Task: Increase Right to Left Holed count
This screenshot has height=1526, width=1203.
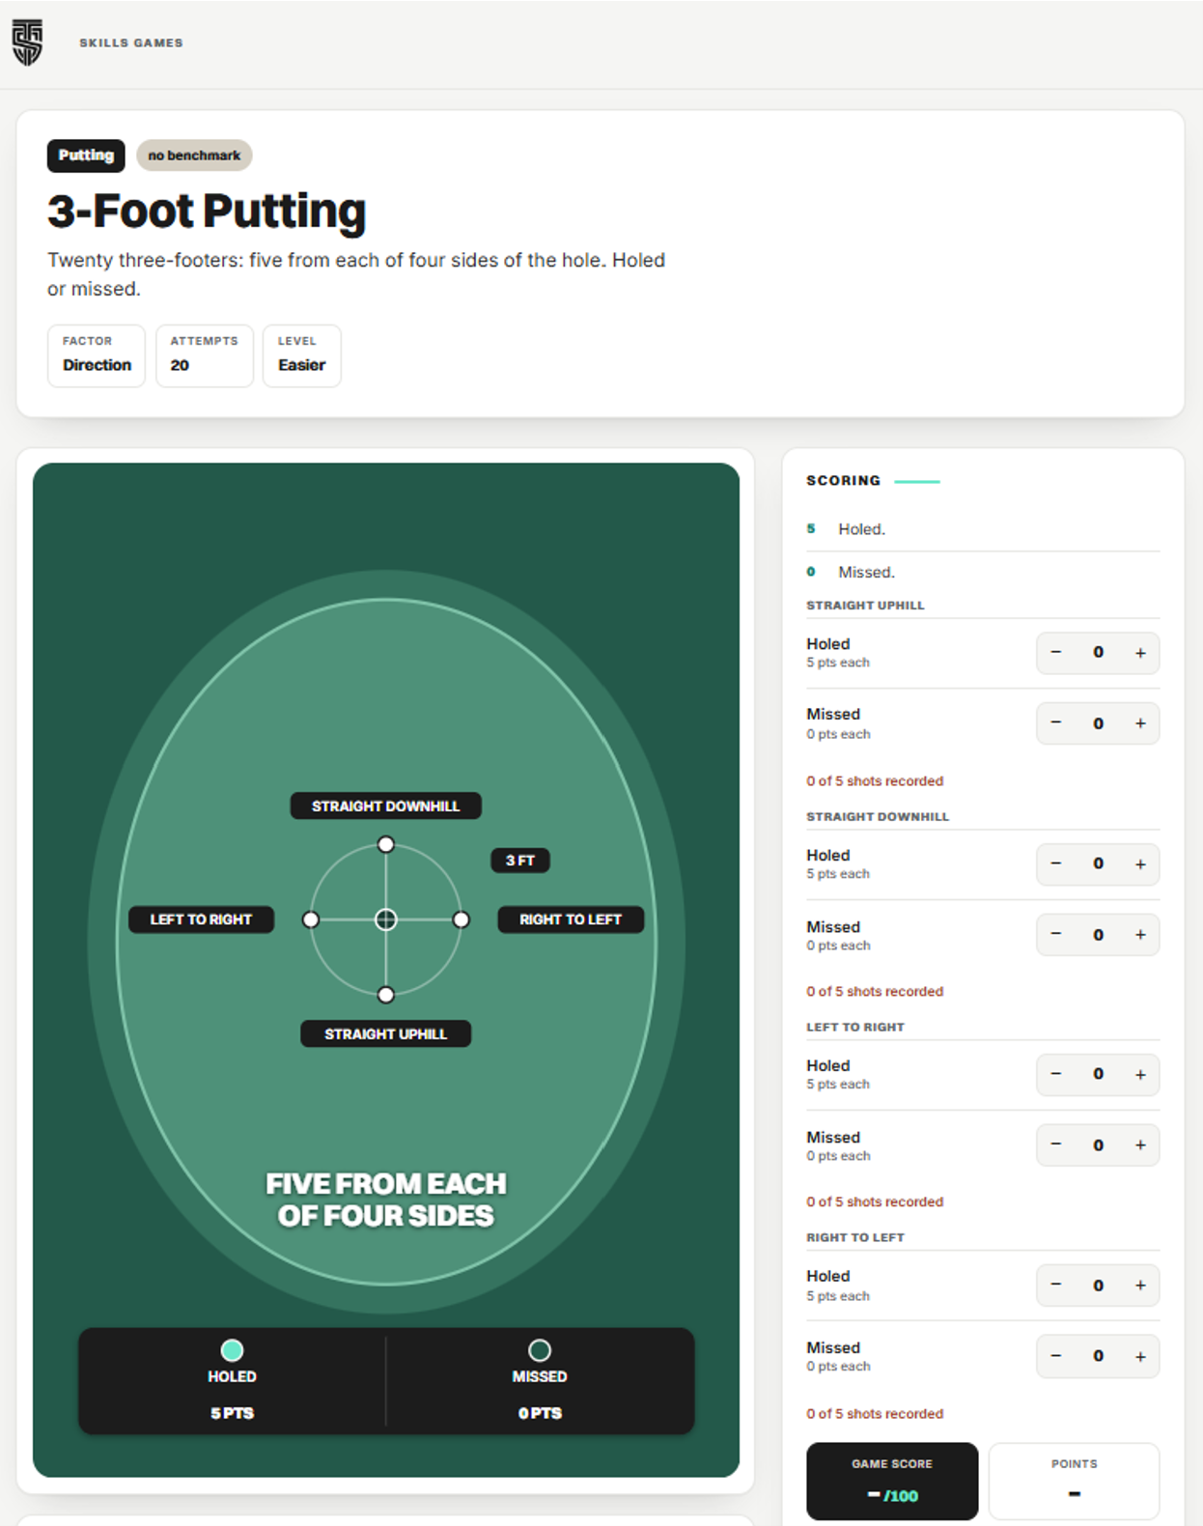Action: (x=1140, y=1285)
